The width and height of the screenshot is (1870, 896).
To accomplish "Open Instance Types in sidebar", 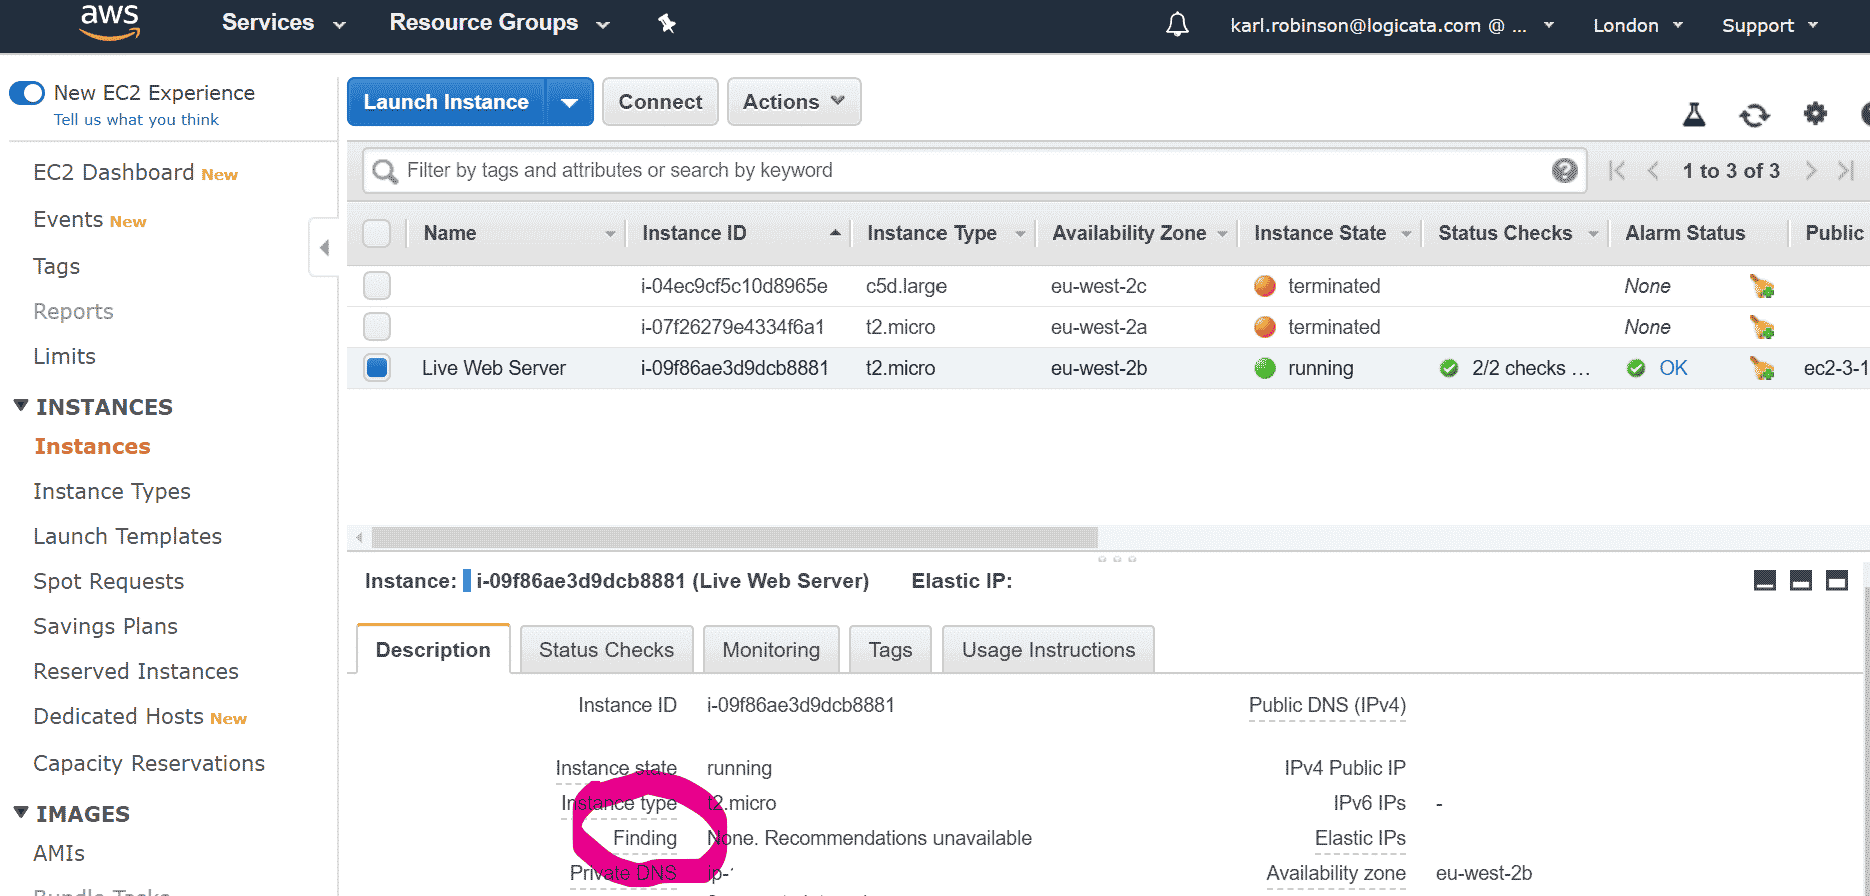I will click(112, 491).
